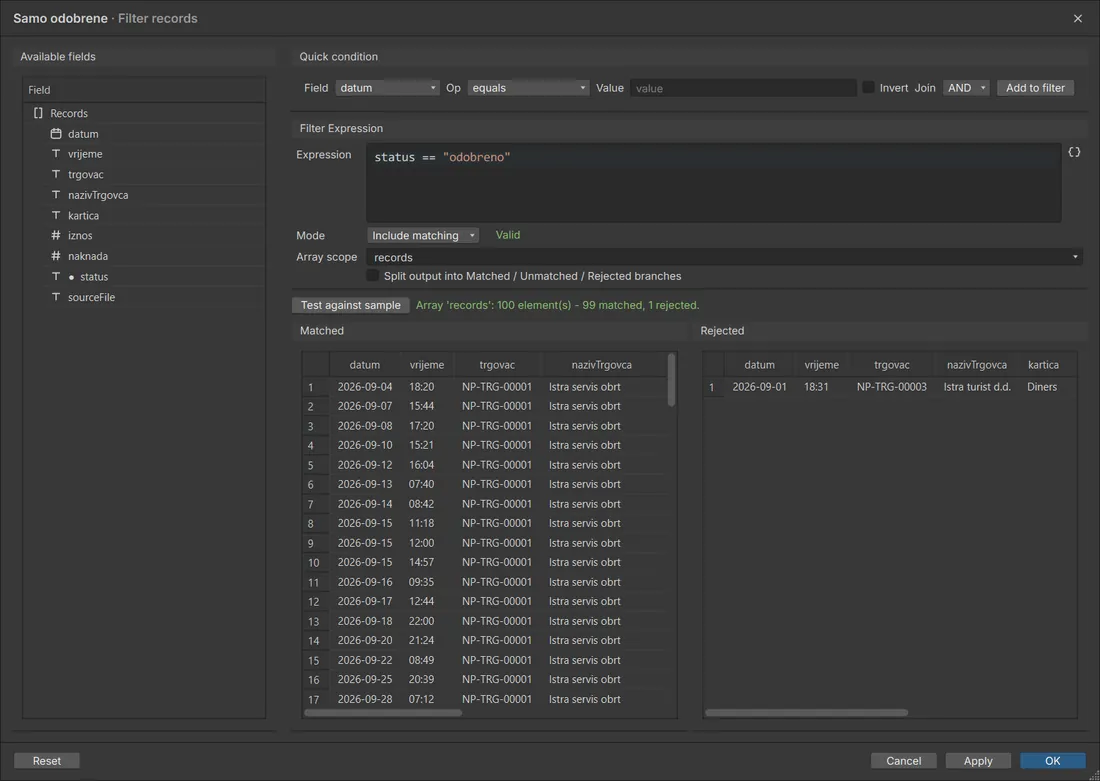This screenshot has height=781, width=1100.
Task: Click the Value input field
Action: tap(743, 88)
